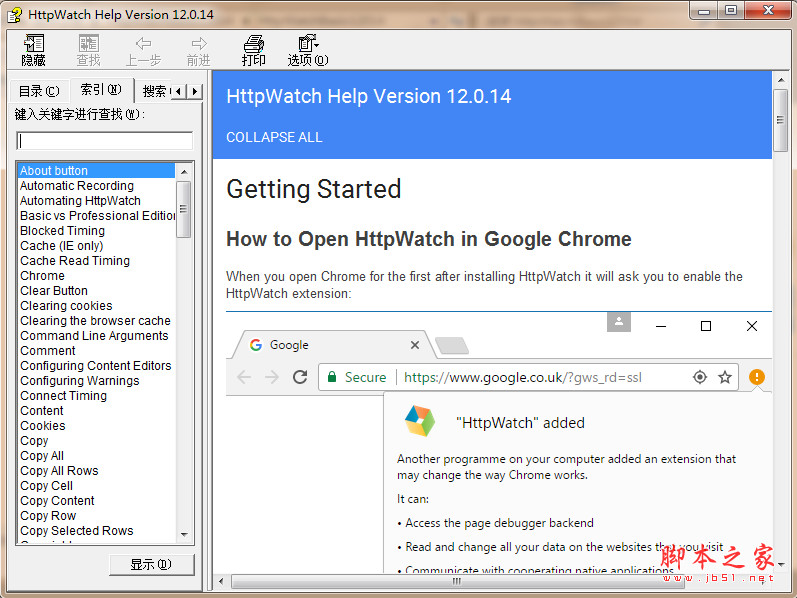797x598 pixels.
Task: Click the index list scroll up arrow
Action: tap(184, 171)
